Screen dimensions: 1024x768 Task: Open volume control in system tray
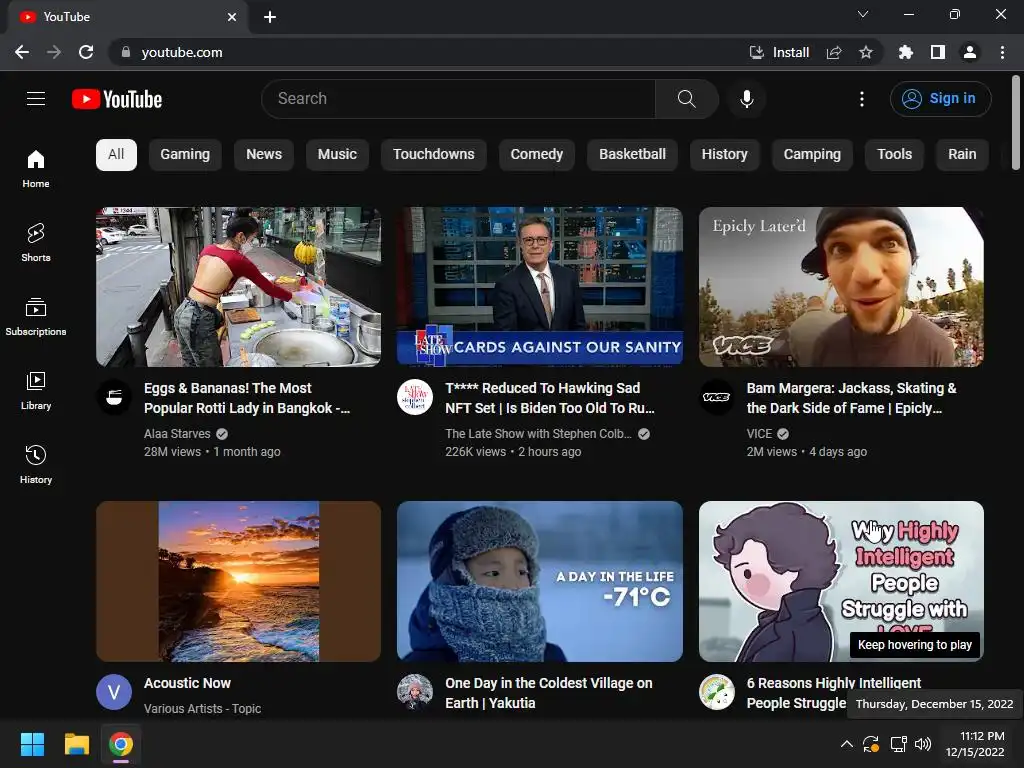click(x=923, y=744)
